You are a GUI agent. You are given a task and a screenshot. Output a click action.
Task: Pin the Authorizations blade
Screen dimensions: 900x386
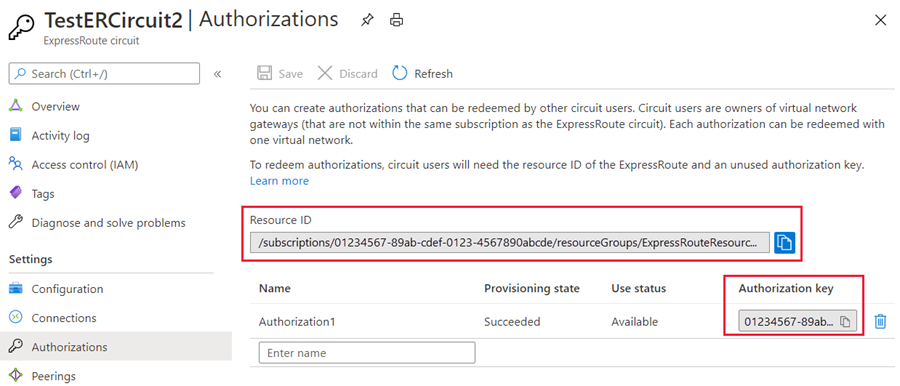click(x=366, y=20)
